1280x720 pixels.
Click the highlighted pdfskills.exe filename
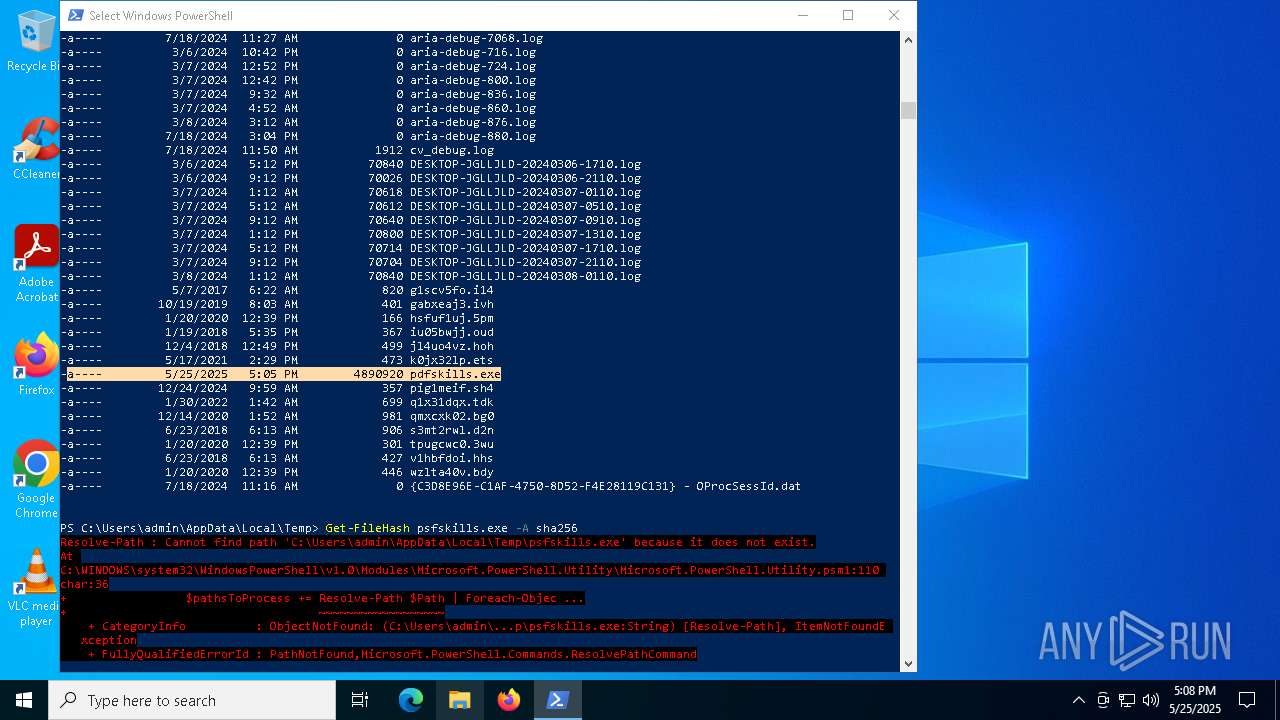(455, 374)
